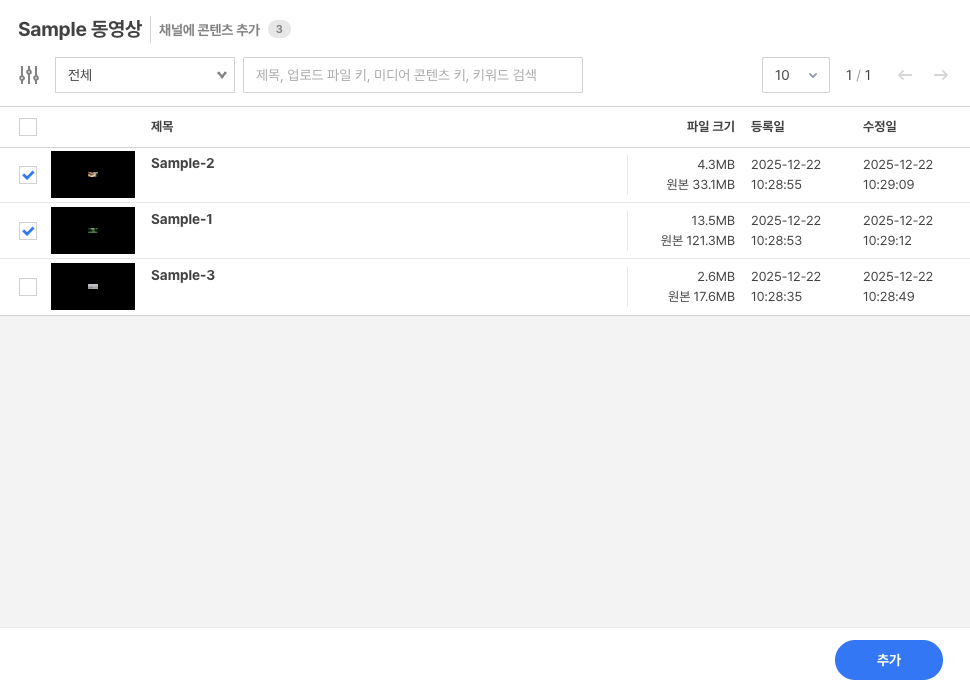Click the 전체 dropdown chevron

click(x=221, y=75)
